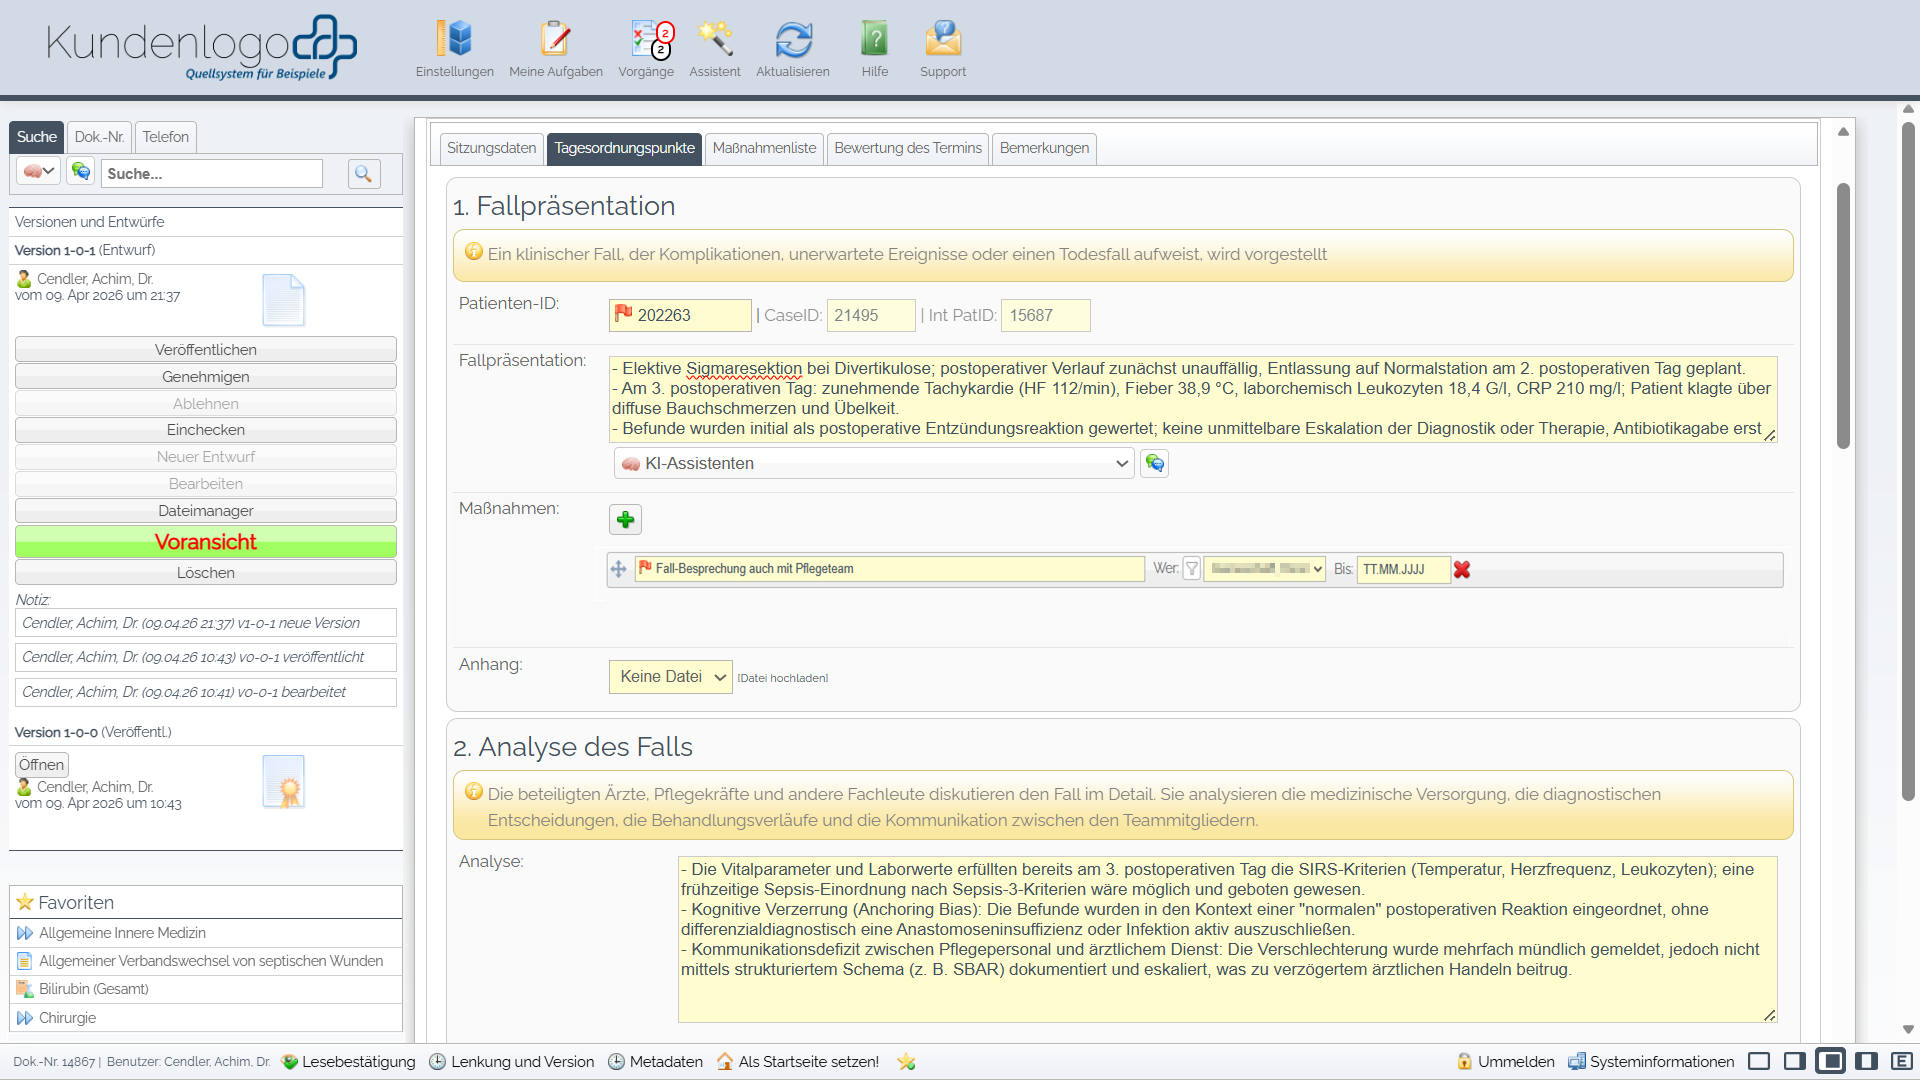Click the Vorgänge icon with badges

[646, 40]
